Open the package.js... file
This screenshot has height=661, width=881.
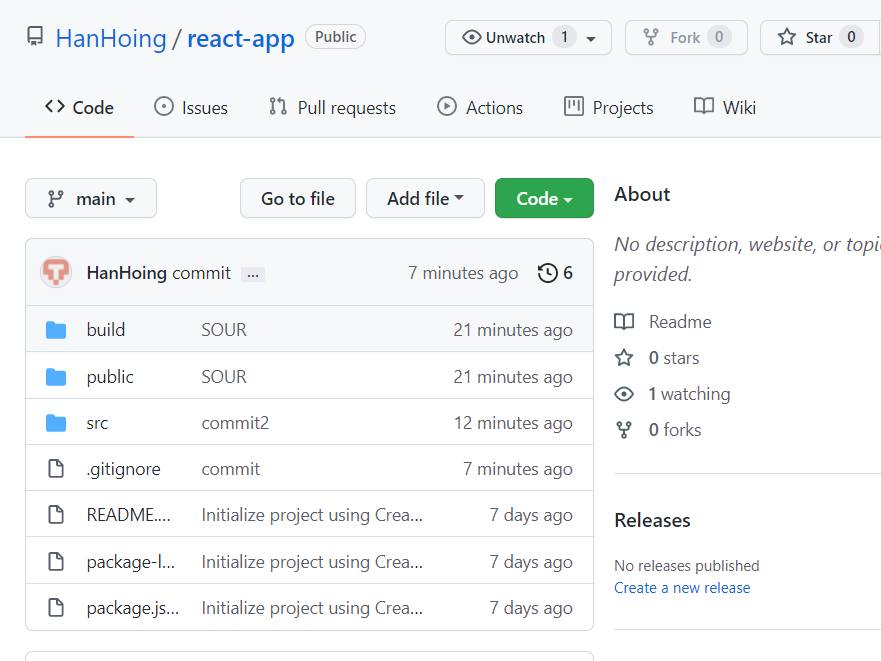point(133,608)
